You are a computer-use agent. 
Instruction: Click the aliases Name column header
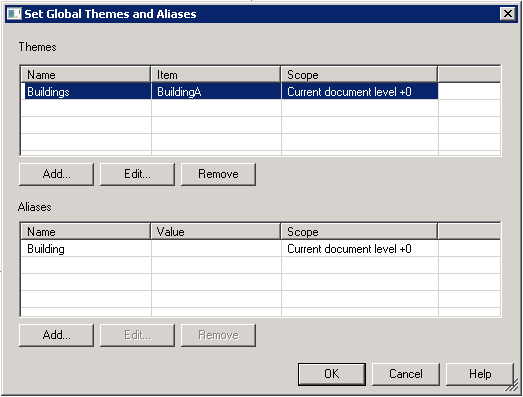(86, 232)
